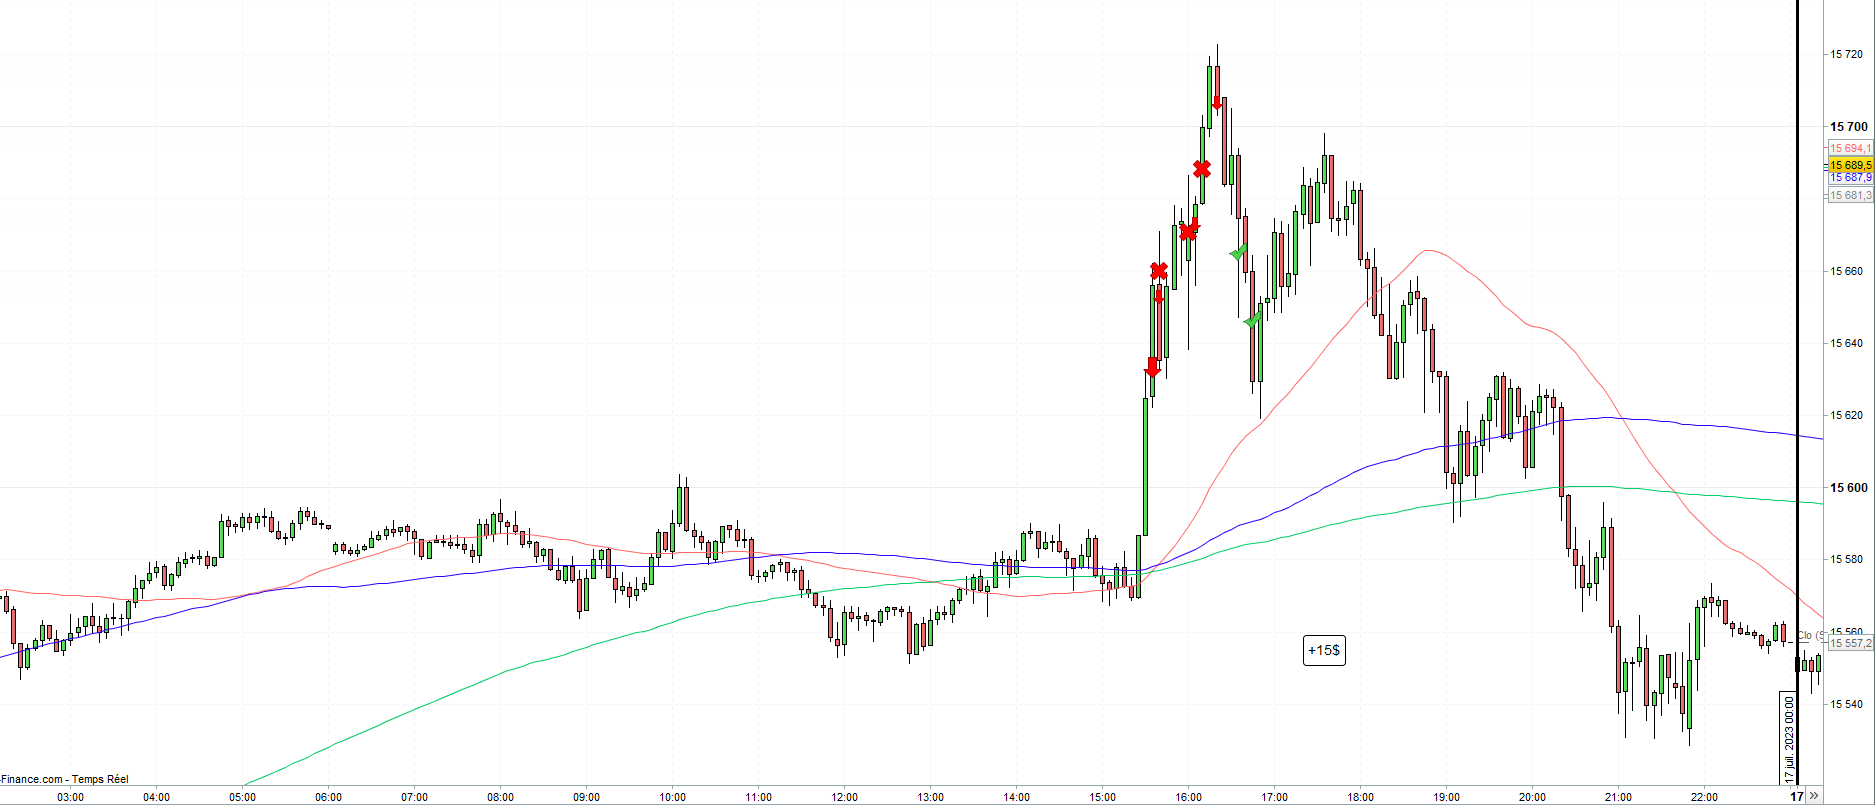Click the vertical 17 juil. 2023 00:00 date label
The image size is (1875, 805).
pos(1788,740)
